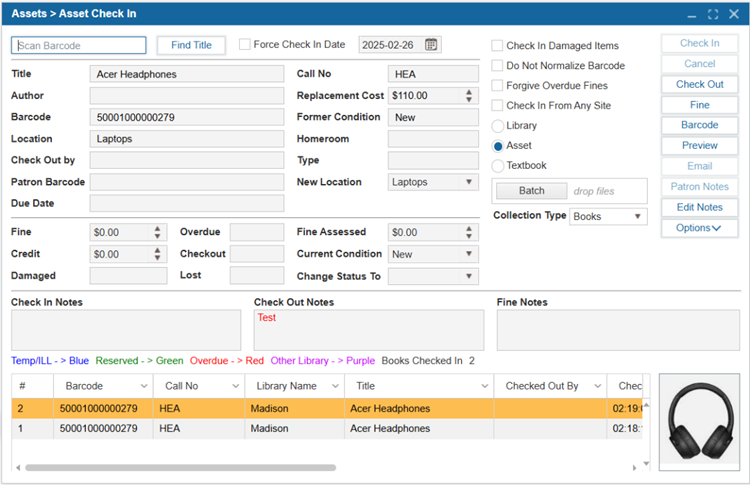Viewport: 750px width, 485px height.
Task: Open the New Location dropdown
Action: click(x=469, y=182)
